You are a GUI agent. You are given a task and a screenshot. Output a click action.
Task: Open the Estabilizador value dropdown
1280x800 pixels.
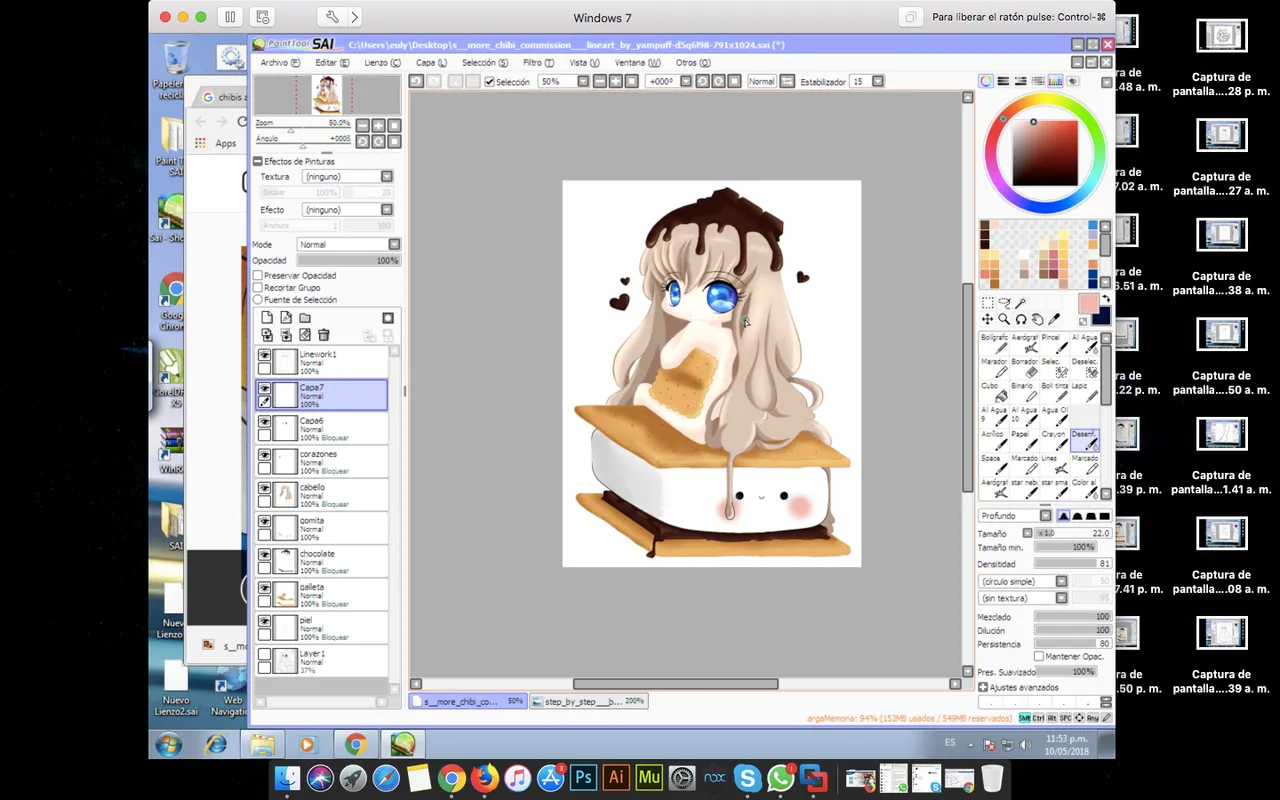click(x=878, y=81)
